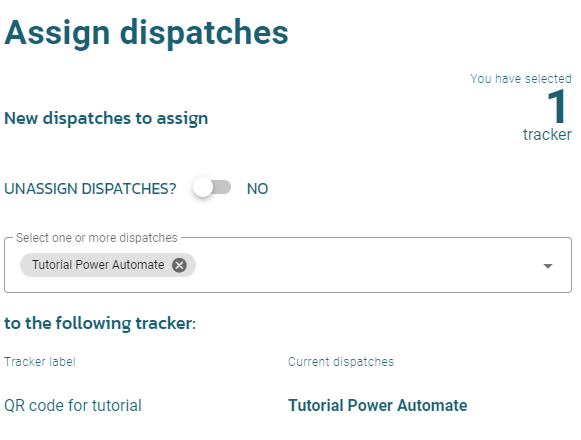Click the Tracker label column header
This screenshot has height=440, width=581.
pos(40,362)
